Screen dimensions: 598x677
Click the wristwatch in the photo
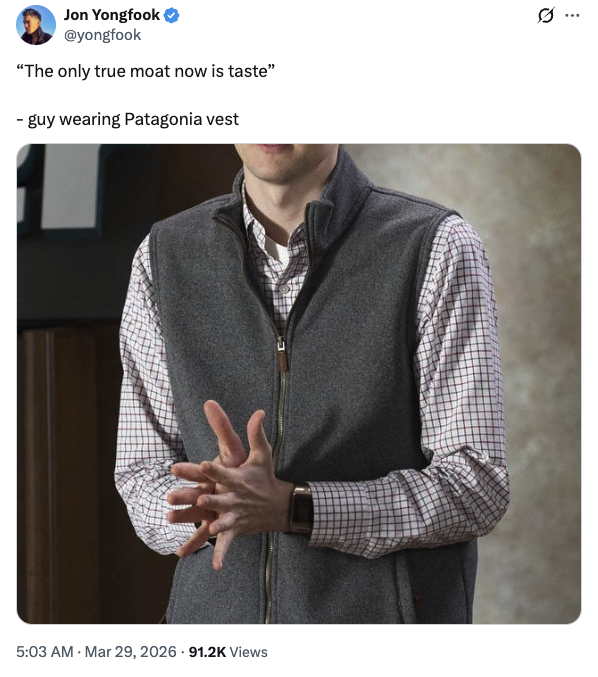coord(301,509)
